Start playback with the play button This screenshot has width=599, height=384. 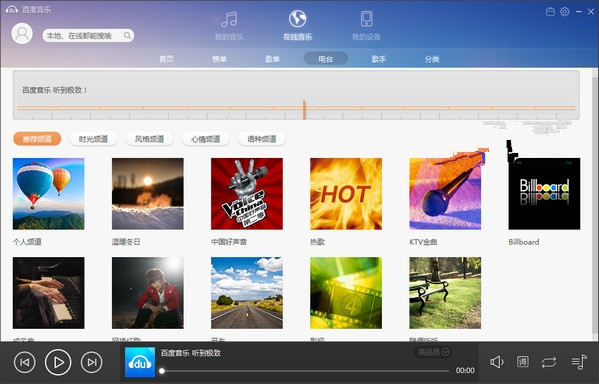tap(58, 362)
